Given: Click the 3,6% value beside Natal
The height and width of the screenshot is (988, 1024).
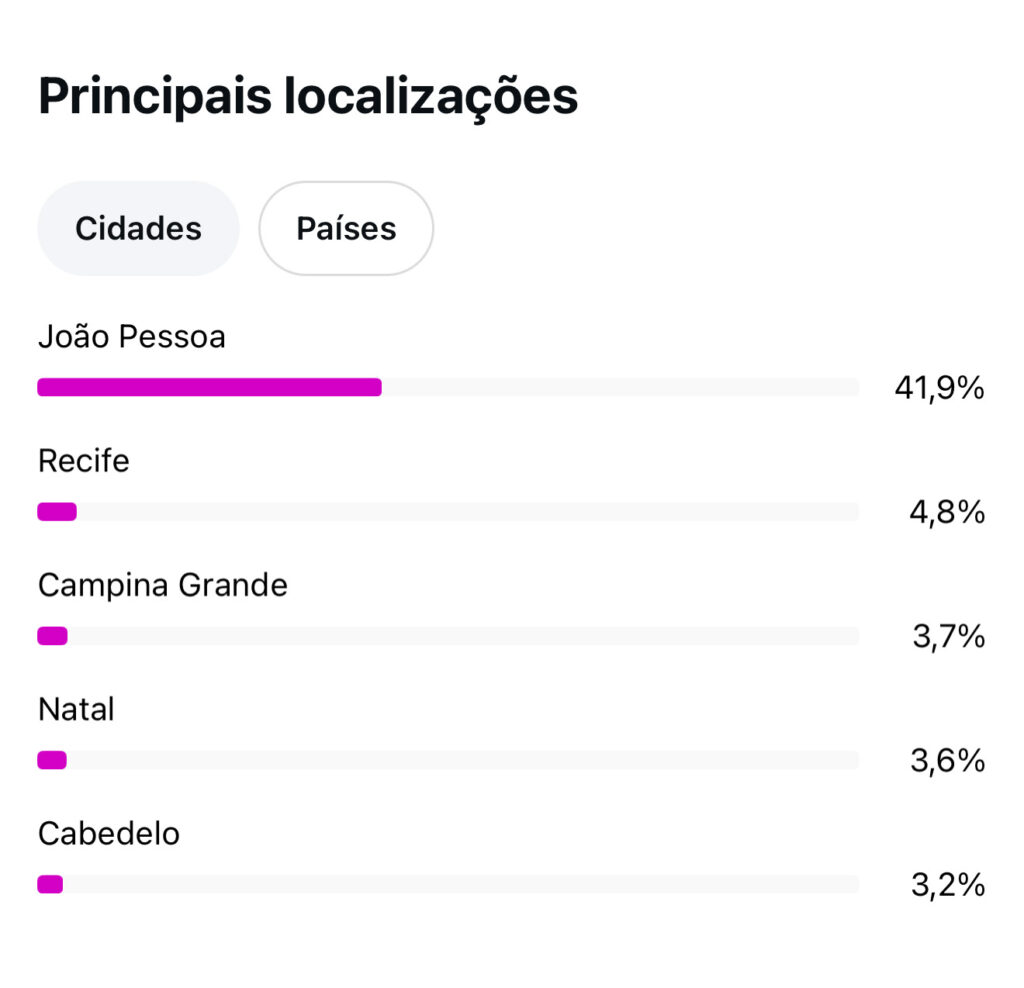Looking at the screenshot, I should tap(947, 760).
